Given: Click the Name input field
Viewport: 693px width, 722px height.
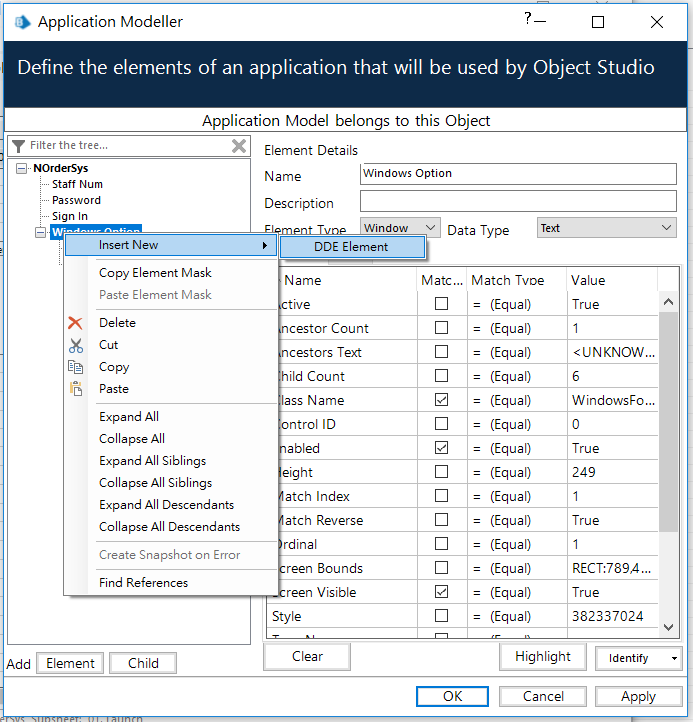Looking at the screenshot, I should 518,174.
